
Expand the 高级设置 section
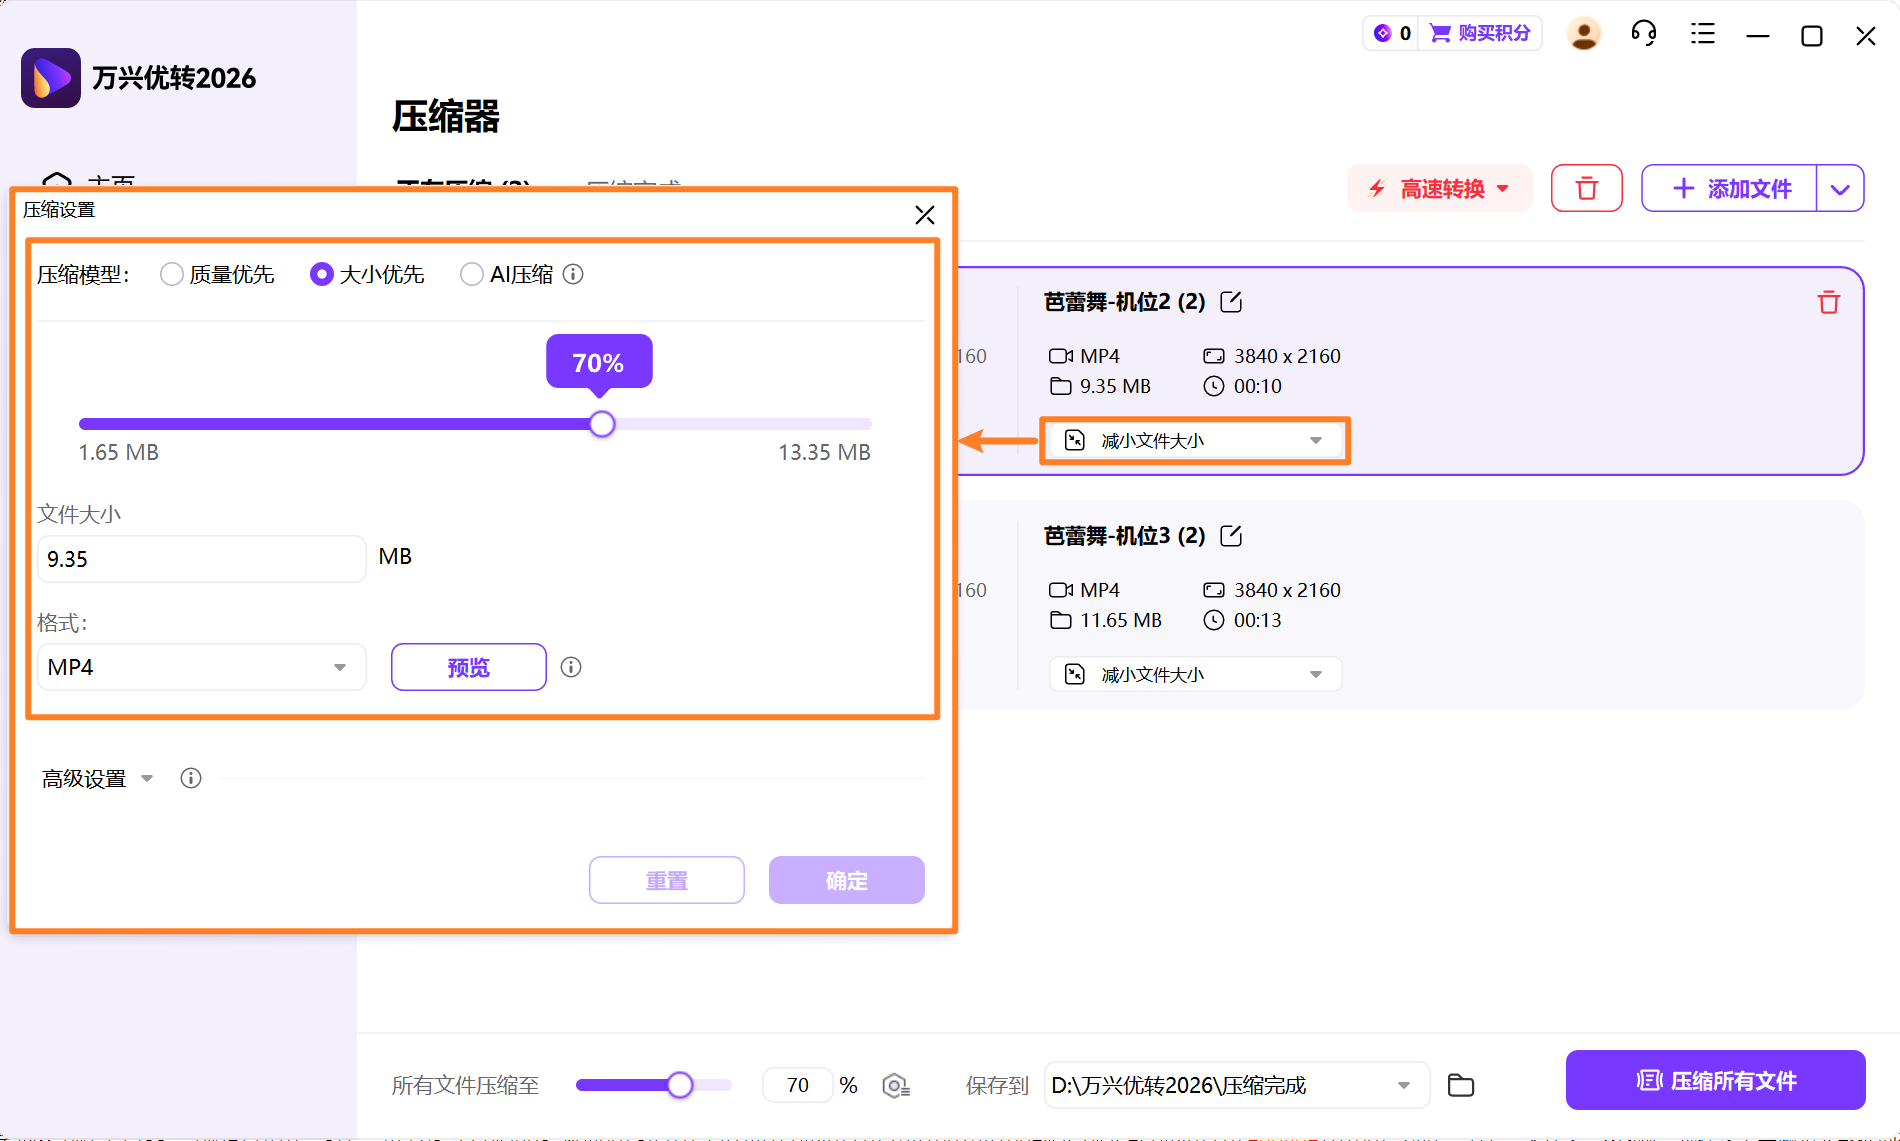(96, 778)
